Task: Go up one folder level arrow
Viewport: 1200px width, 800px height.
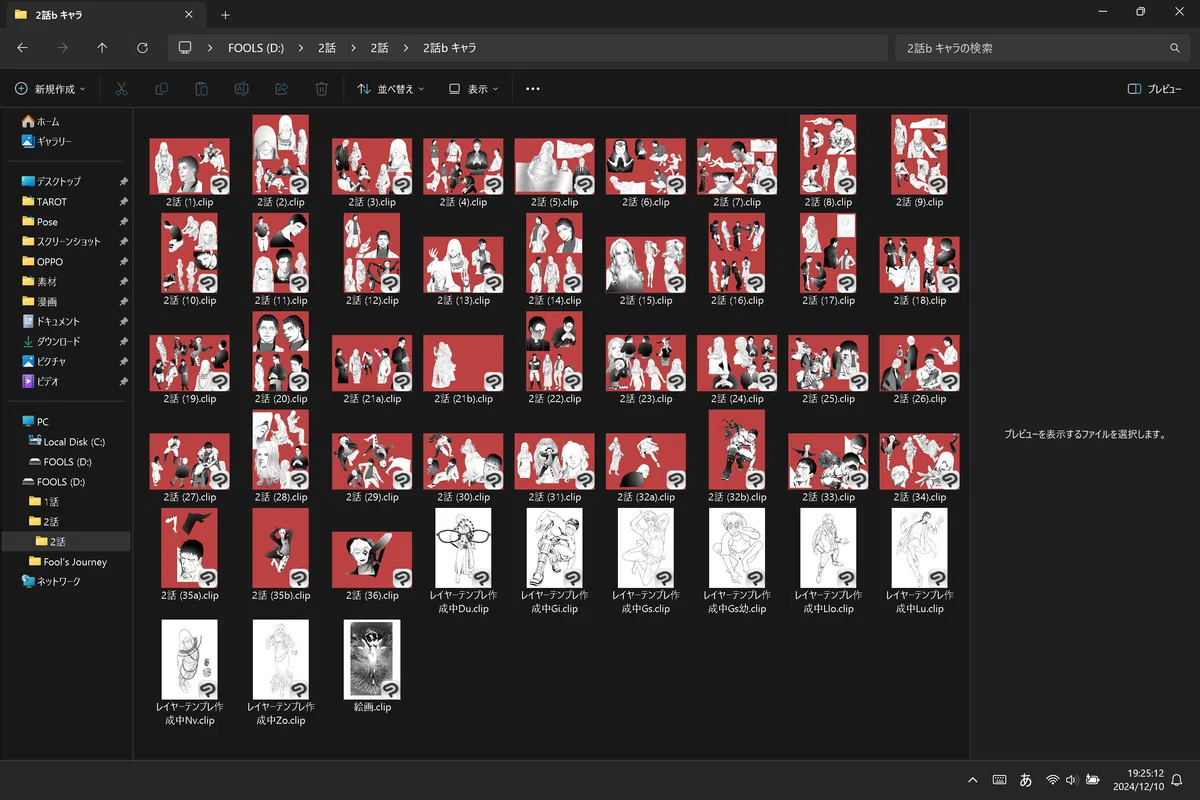Action: pyautogui.click(x=102, y=48)
